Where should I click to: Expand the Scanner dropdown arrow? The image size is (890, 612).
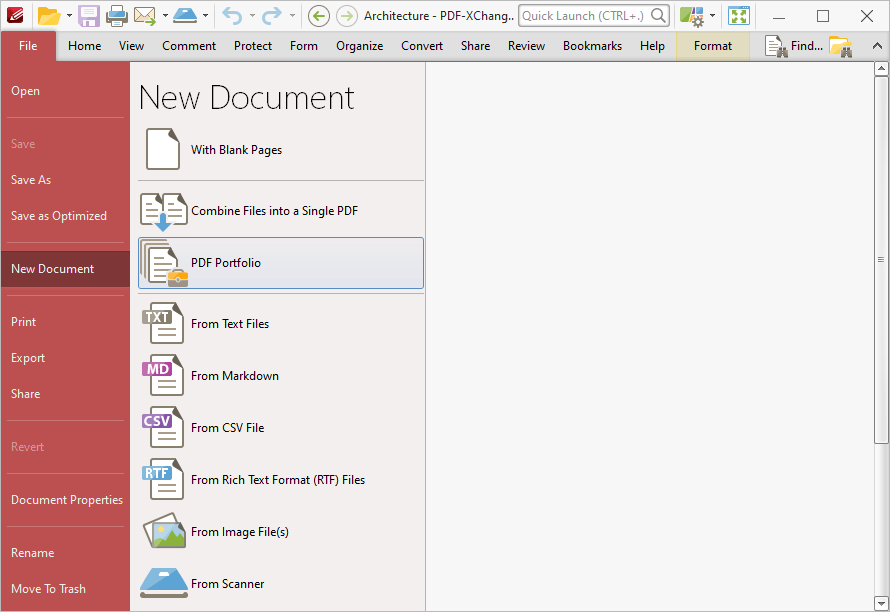(205, 16)
